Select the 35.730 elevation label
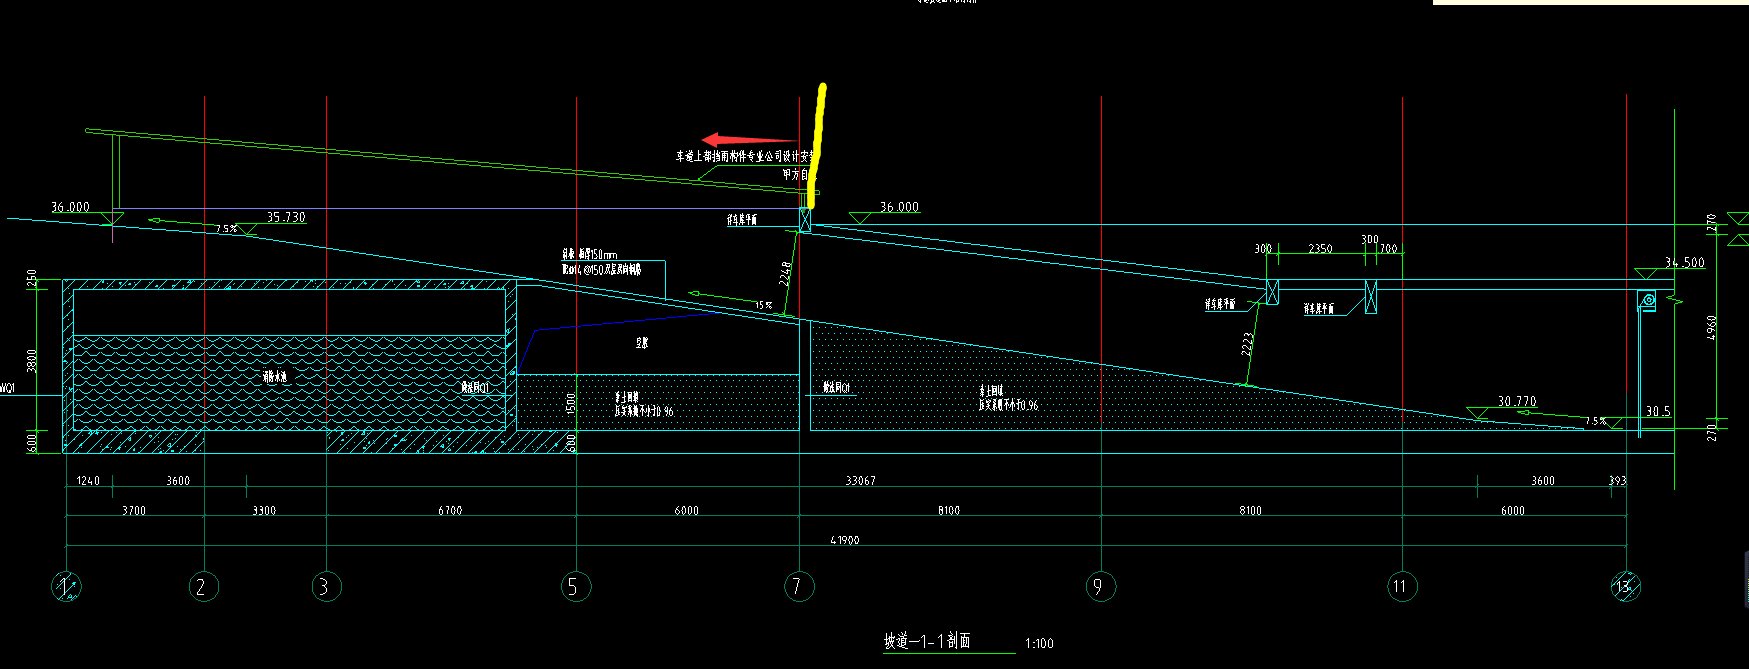Image resolution: width=1749 pixels, height=669 pixels. 286,217
